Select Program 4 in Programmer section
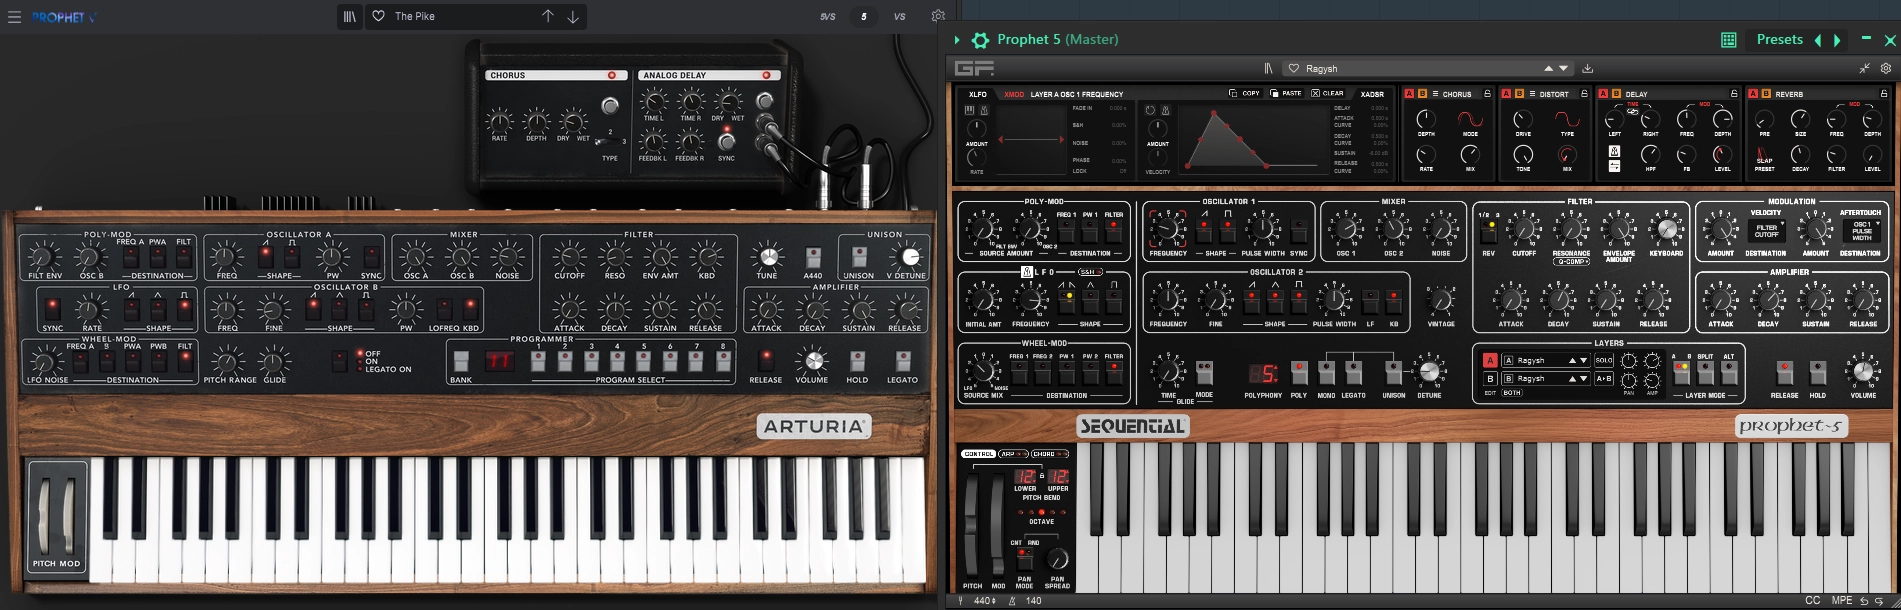The width and height of the screenshot is (1901, 610). [617, 362]
